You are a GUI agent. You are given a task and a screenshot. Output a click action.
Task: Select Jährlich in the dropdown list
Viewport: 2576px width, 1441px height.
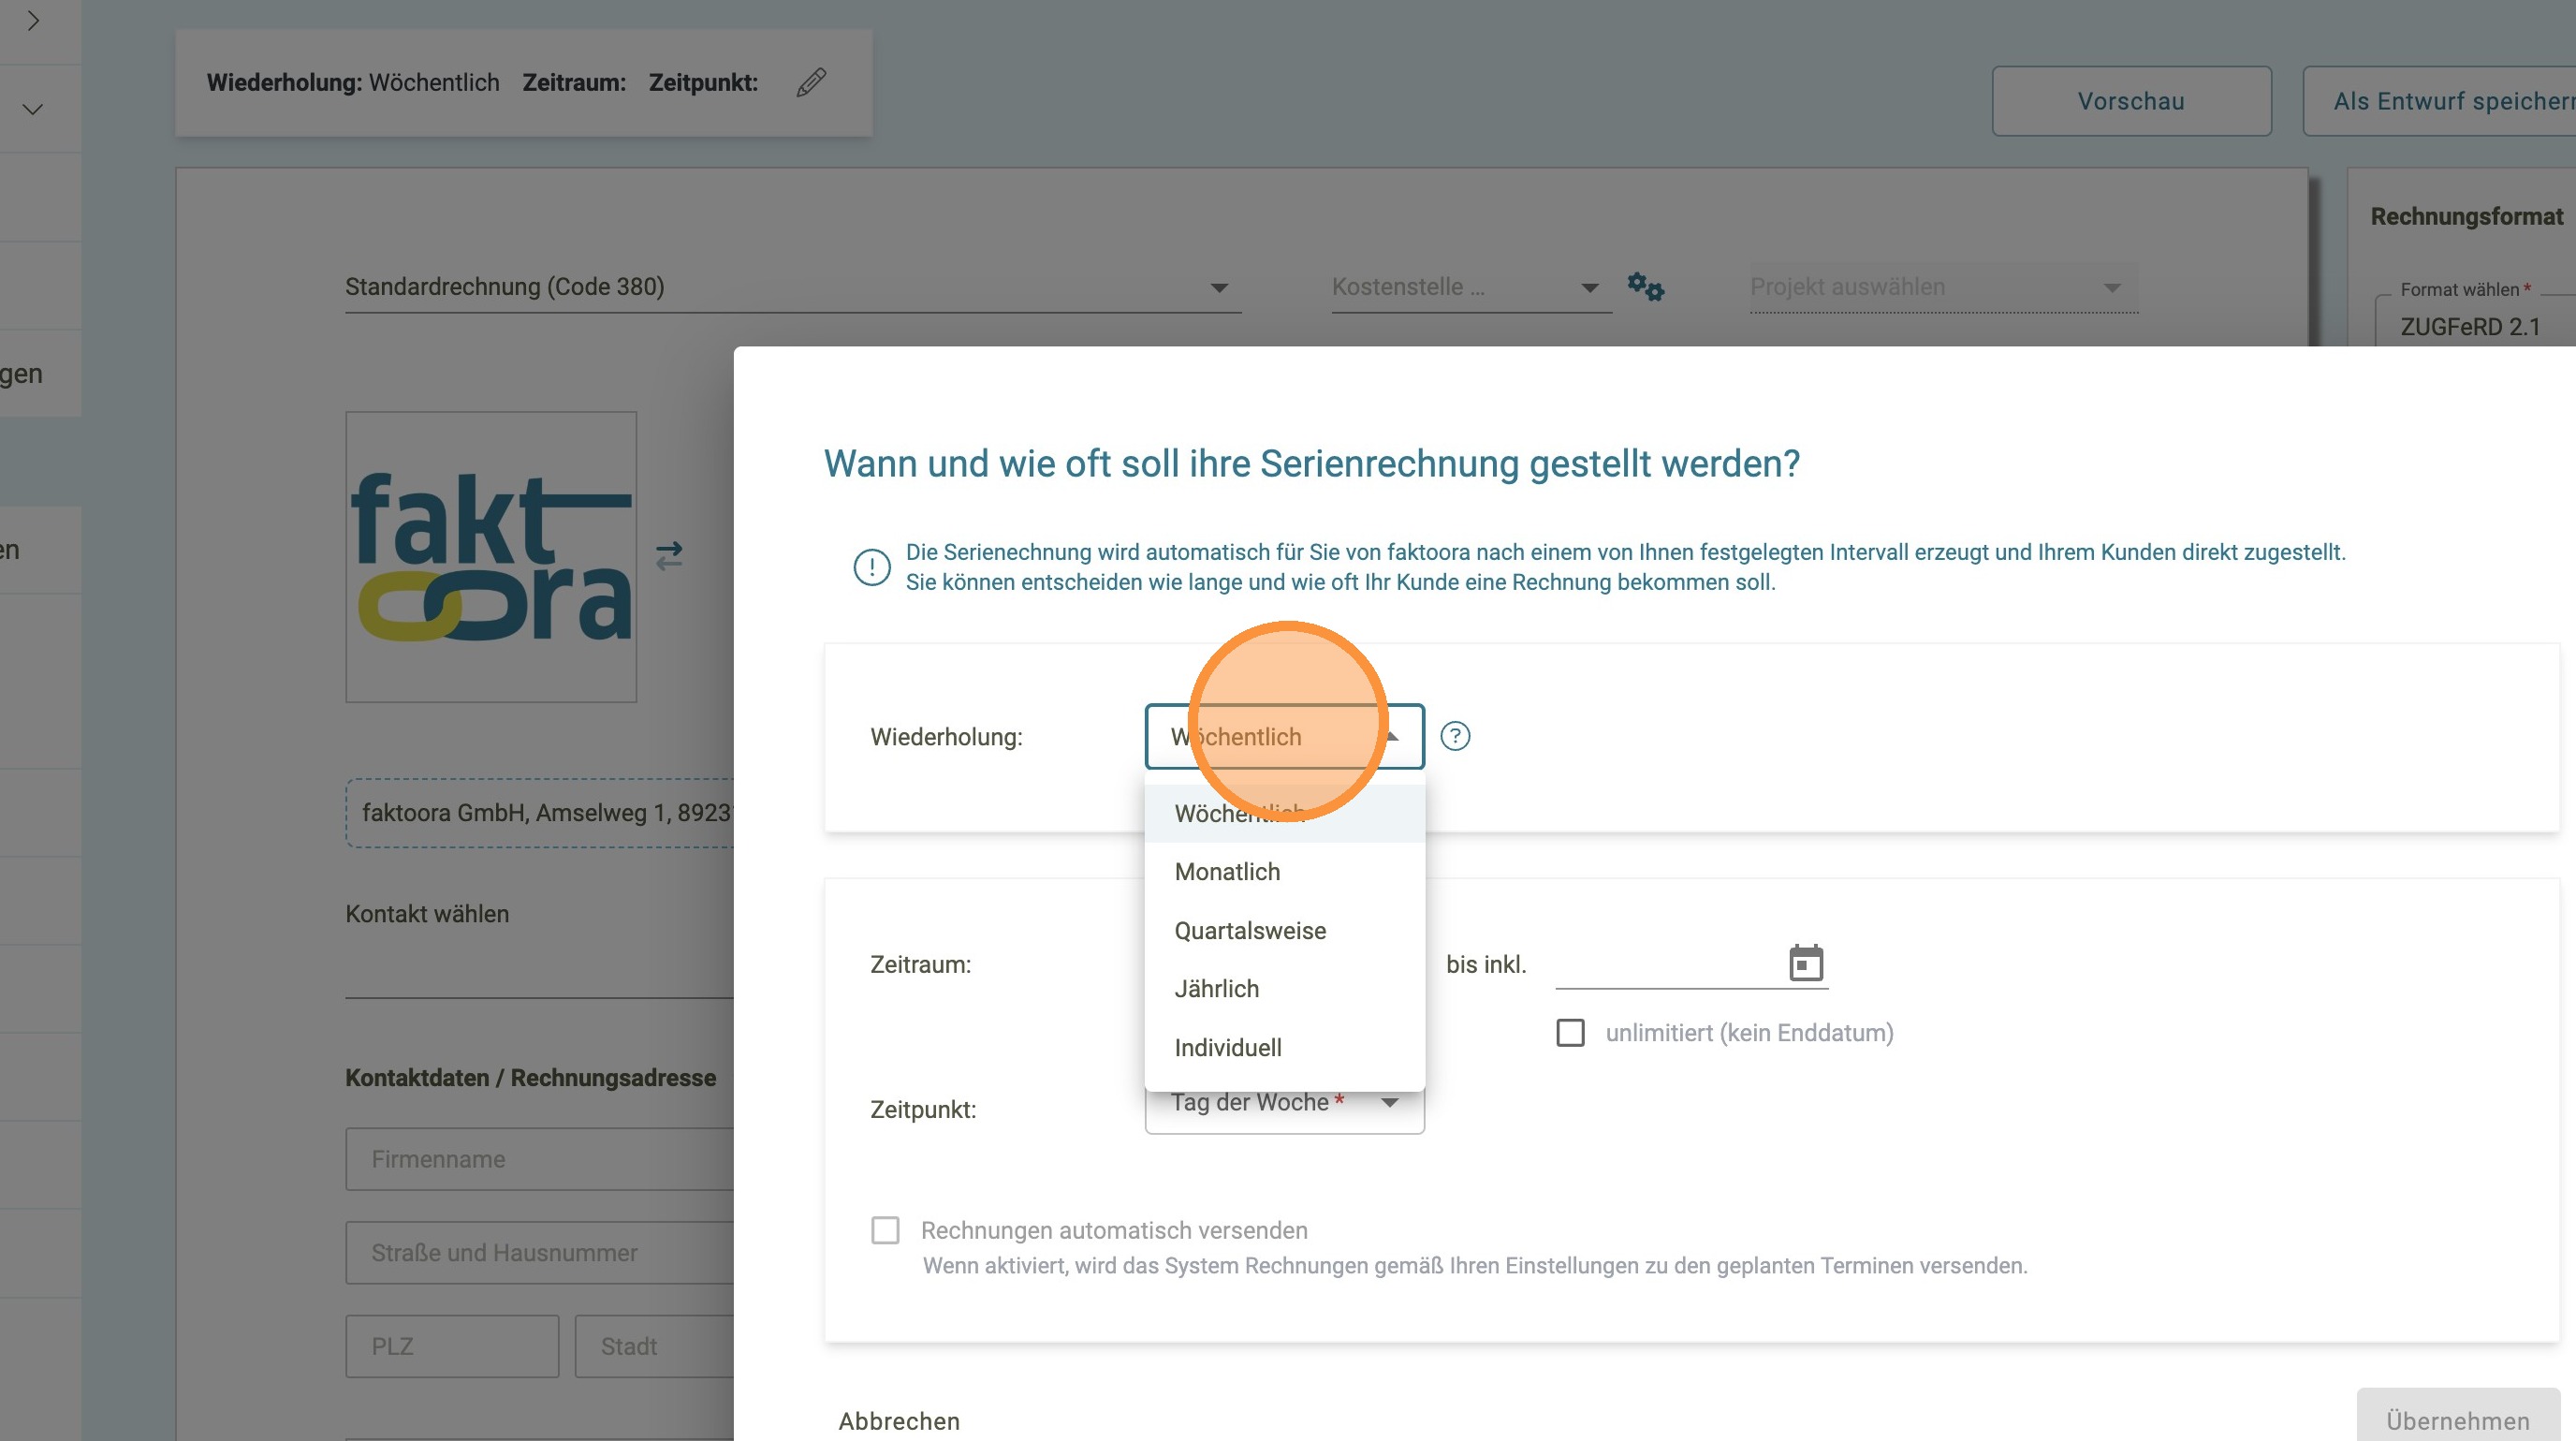pyautogui.click(x=1216, y=988)
